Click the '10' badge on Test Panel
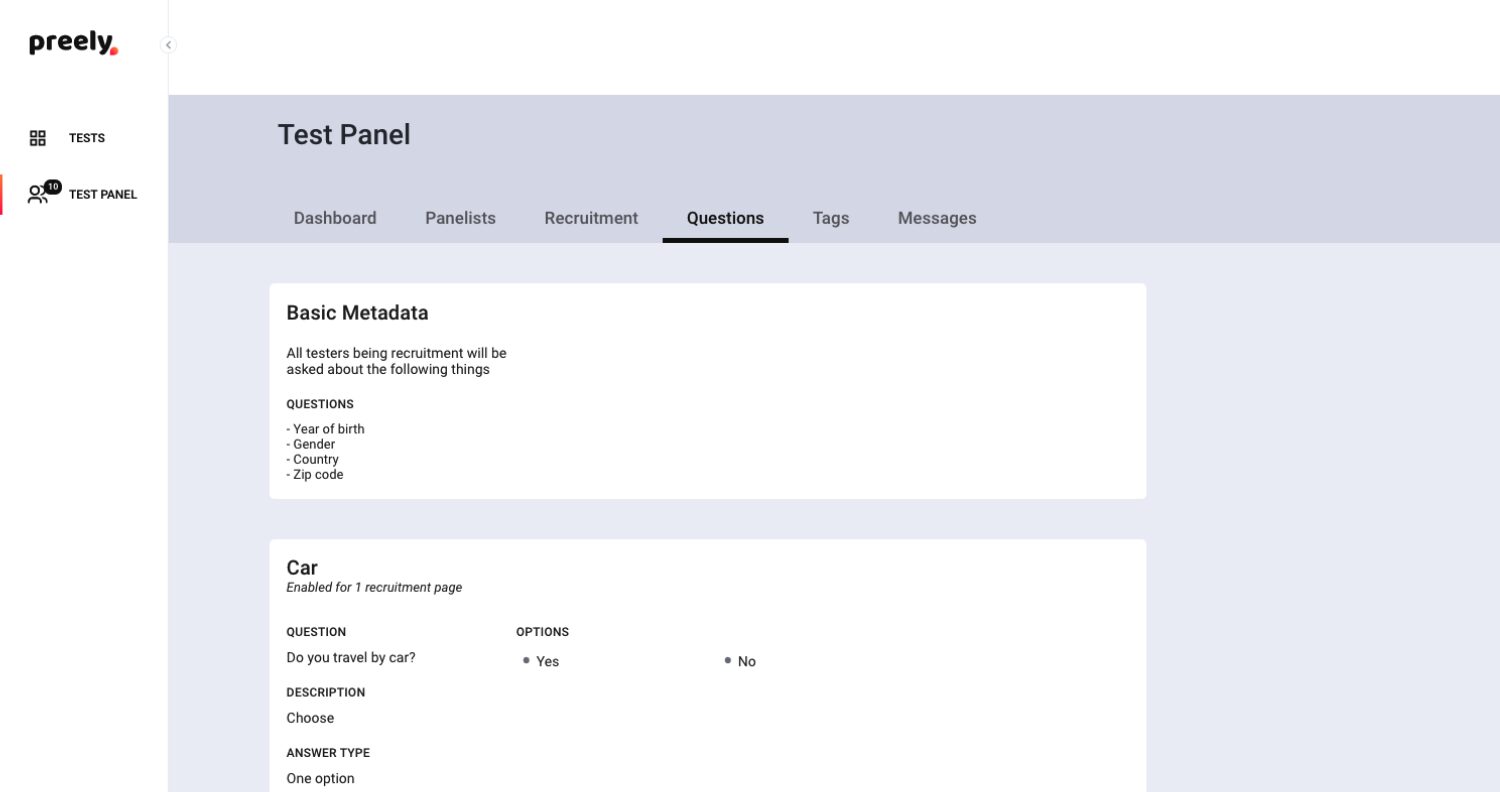The height and width of the screenshot is (792, 1500). coord(53,187)
